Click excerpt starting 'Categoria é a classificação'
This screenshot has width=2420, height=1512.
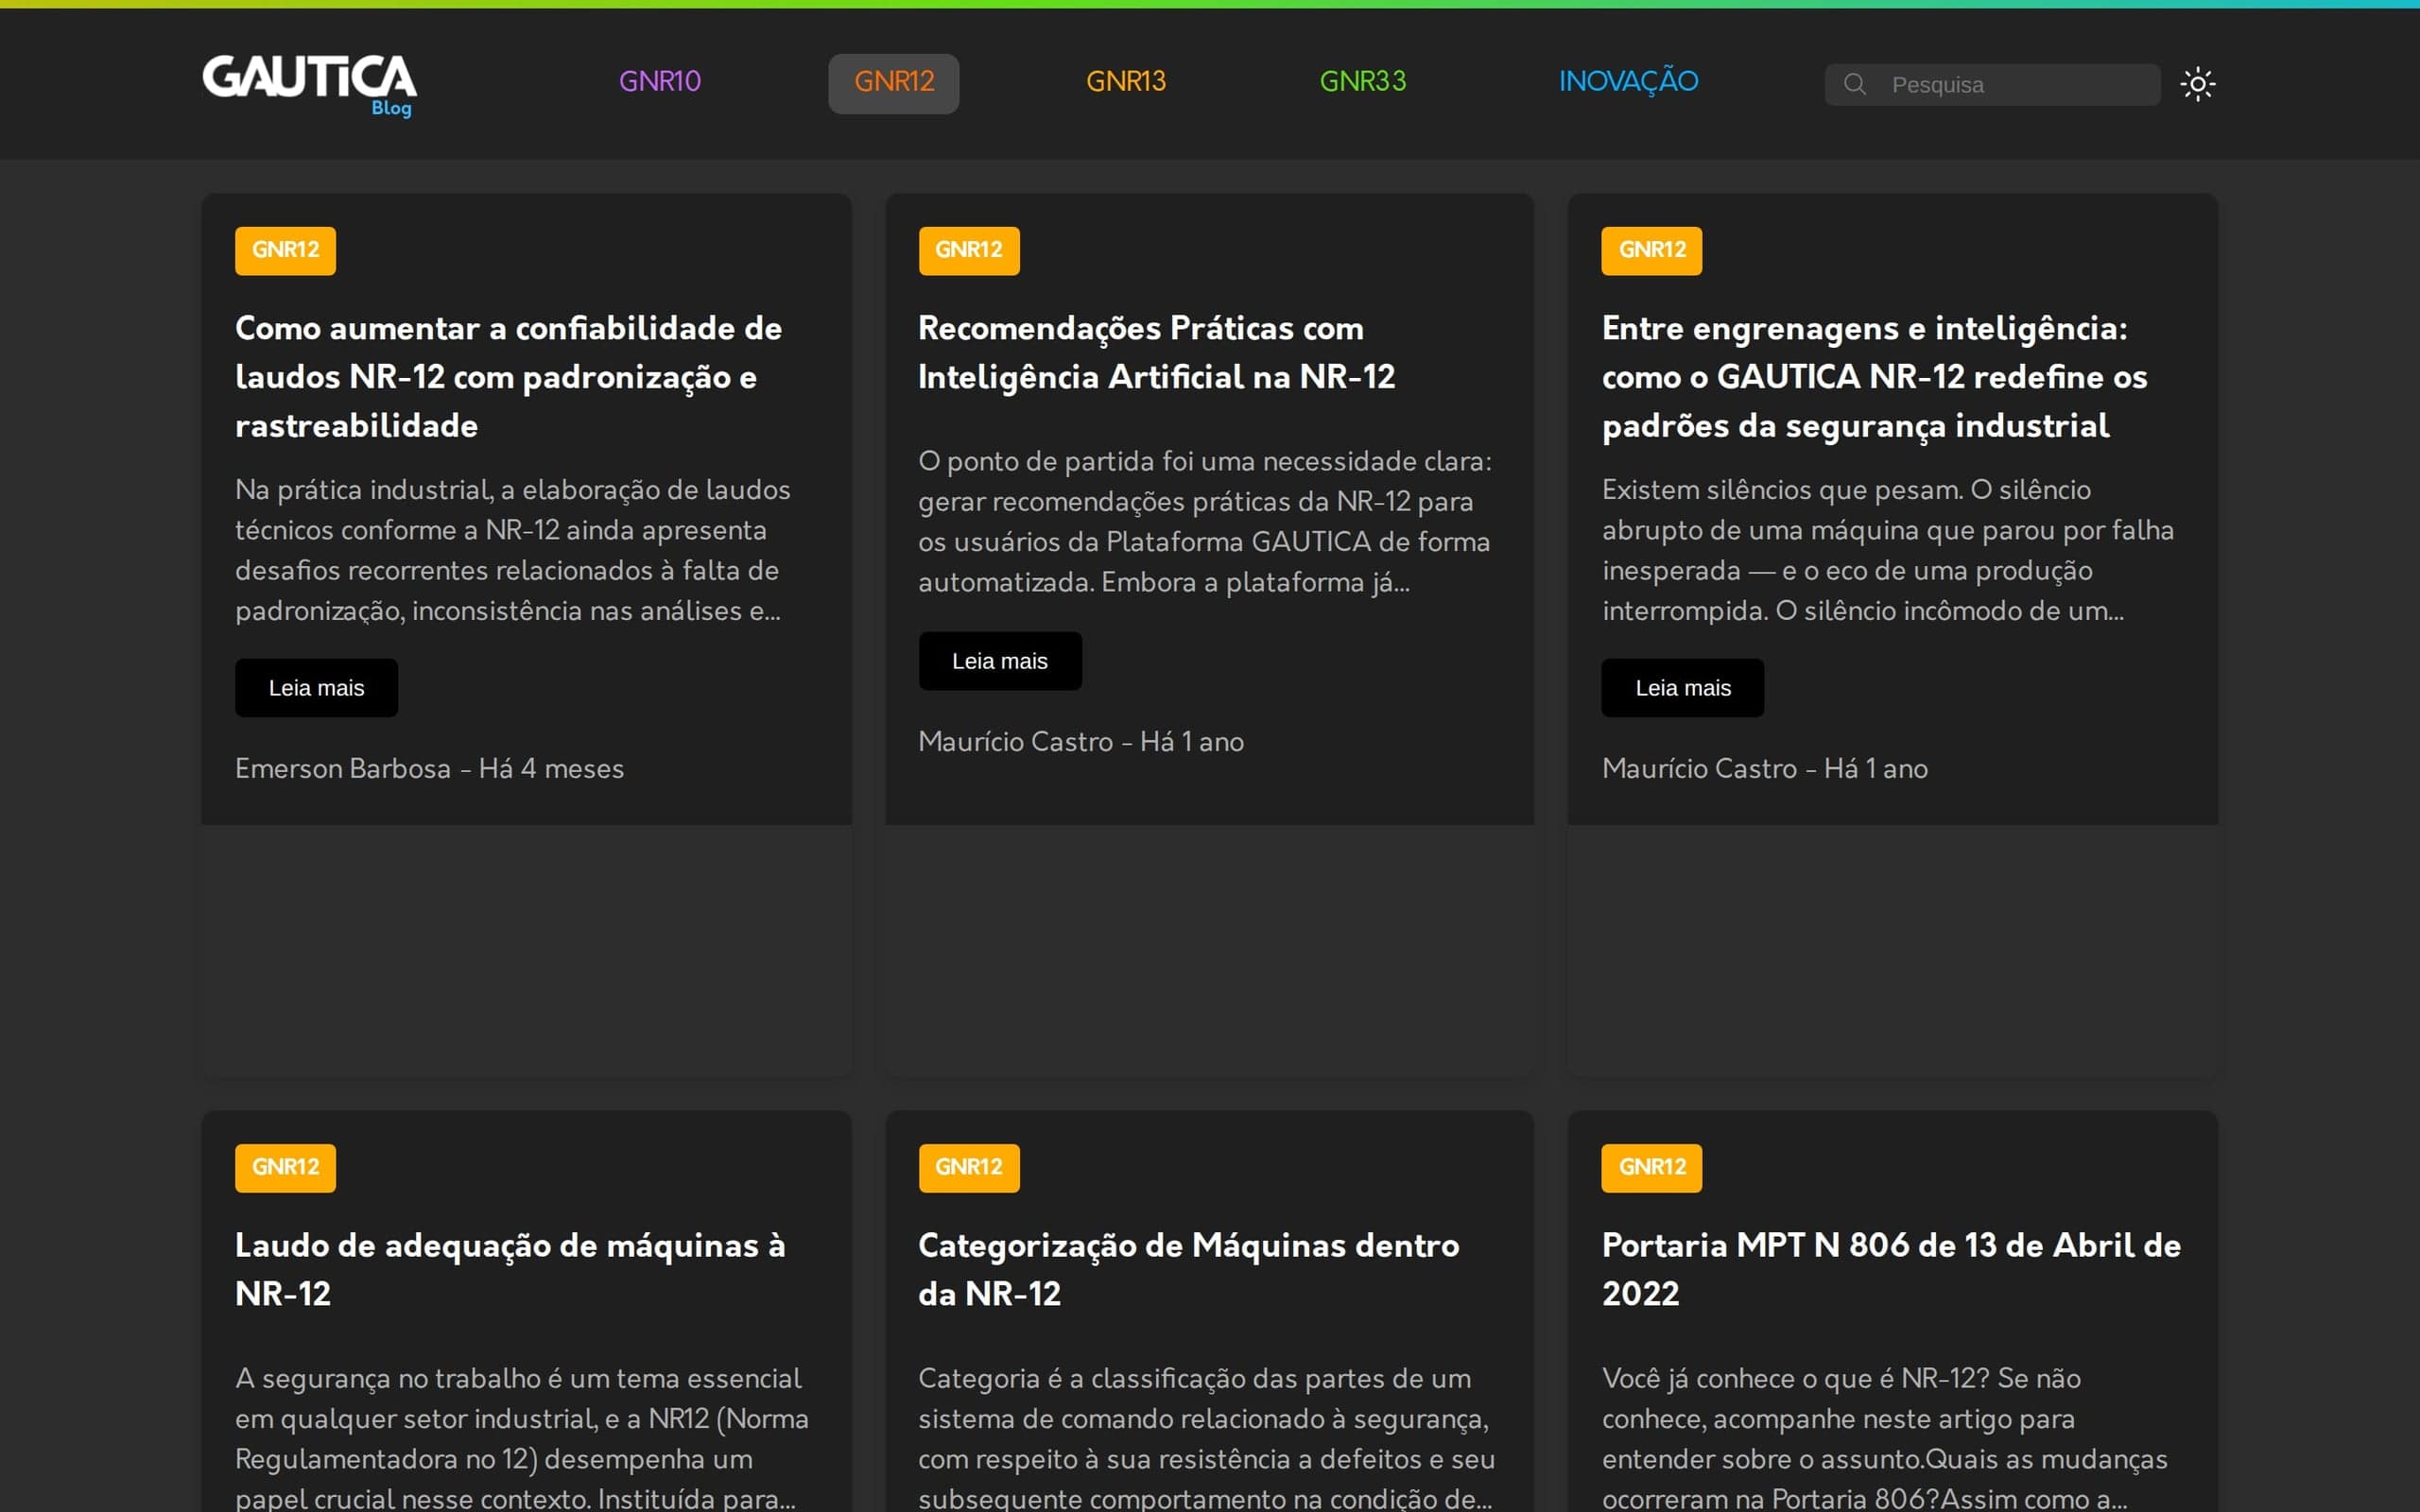[1206, 1438]
